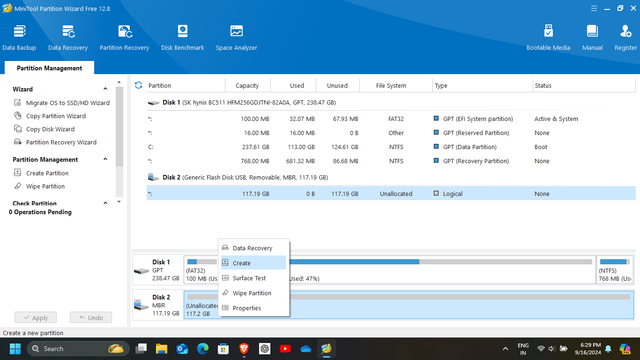Open YouTube from the taskbar
Screen dimensions: 640x360
(285, 349)
